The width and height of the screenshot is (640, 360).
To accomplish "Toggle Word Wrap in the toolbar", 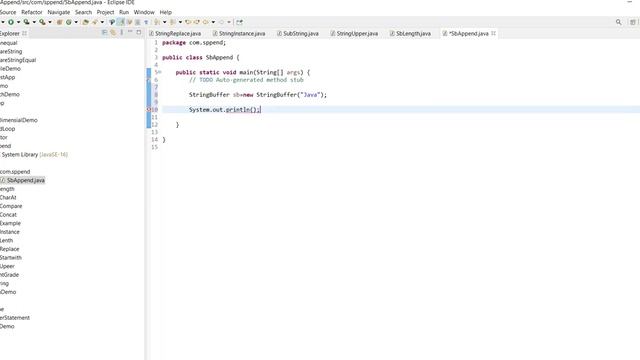I will tap(129, 22).
